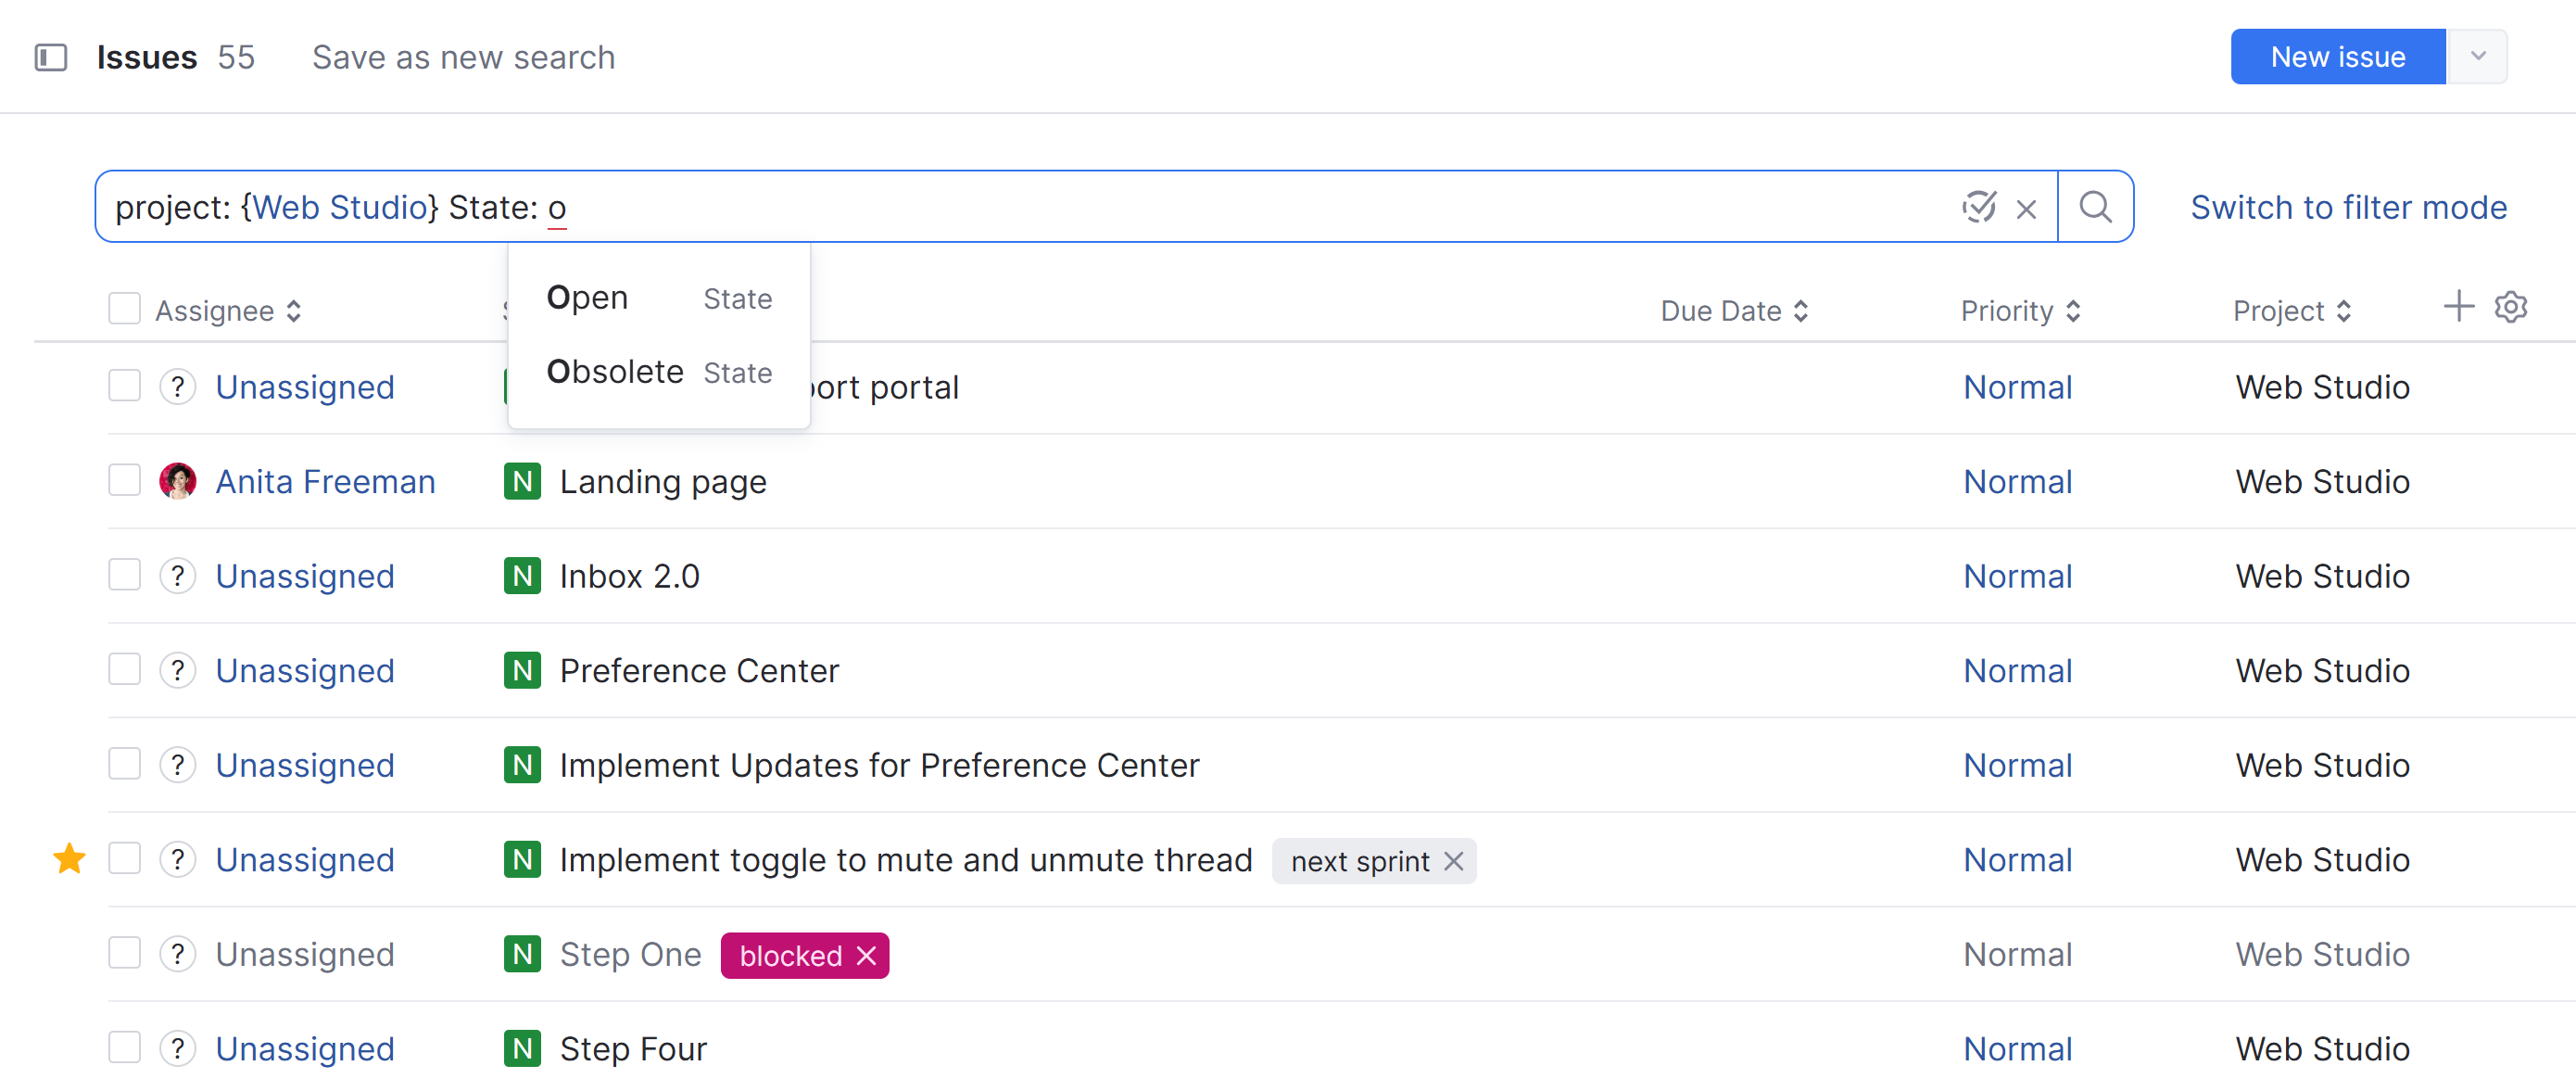Image resolution: width=2576 pixels, height=1091 pixels.
Task: Open Anita Freeman assignee selector
Action: (x=325, y=482)
